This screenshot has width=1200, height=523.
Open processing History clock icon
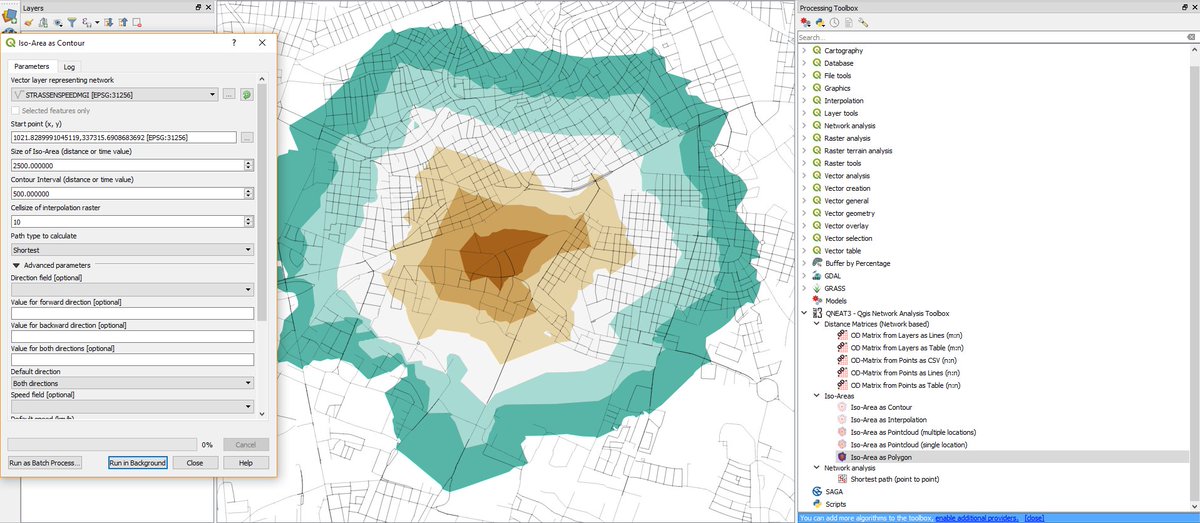(x=834, y=22)
